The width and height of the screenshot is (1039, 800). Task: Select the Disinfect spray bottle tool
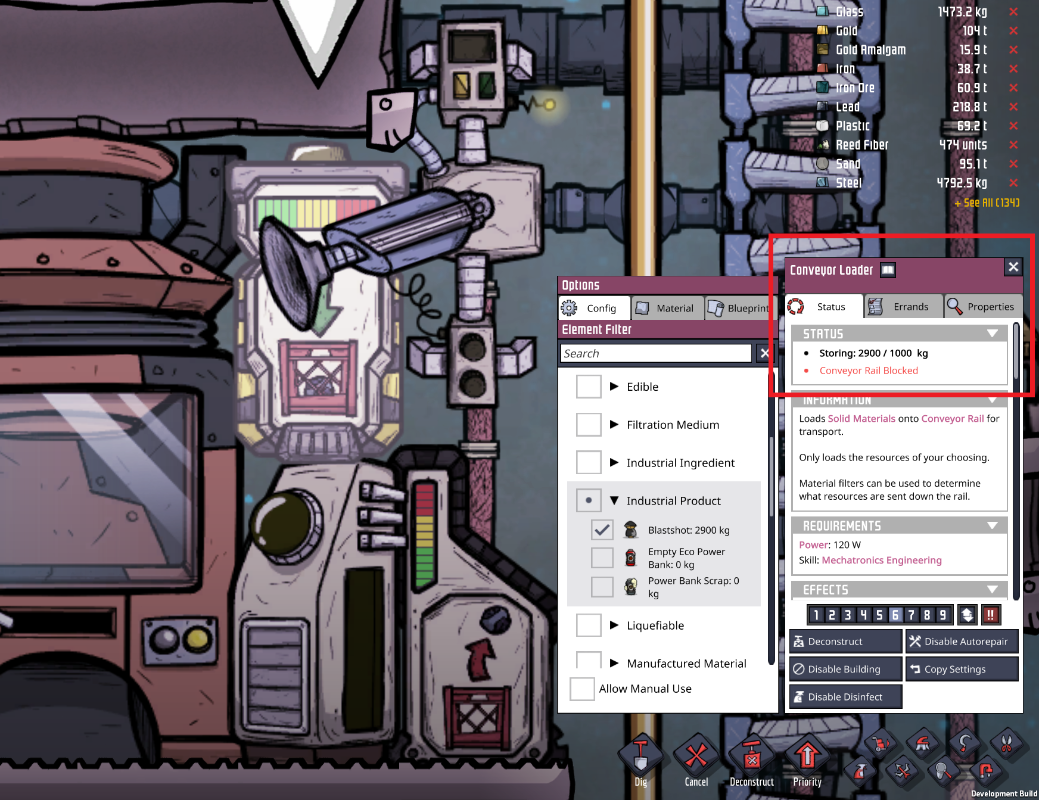click(859, 771)
